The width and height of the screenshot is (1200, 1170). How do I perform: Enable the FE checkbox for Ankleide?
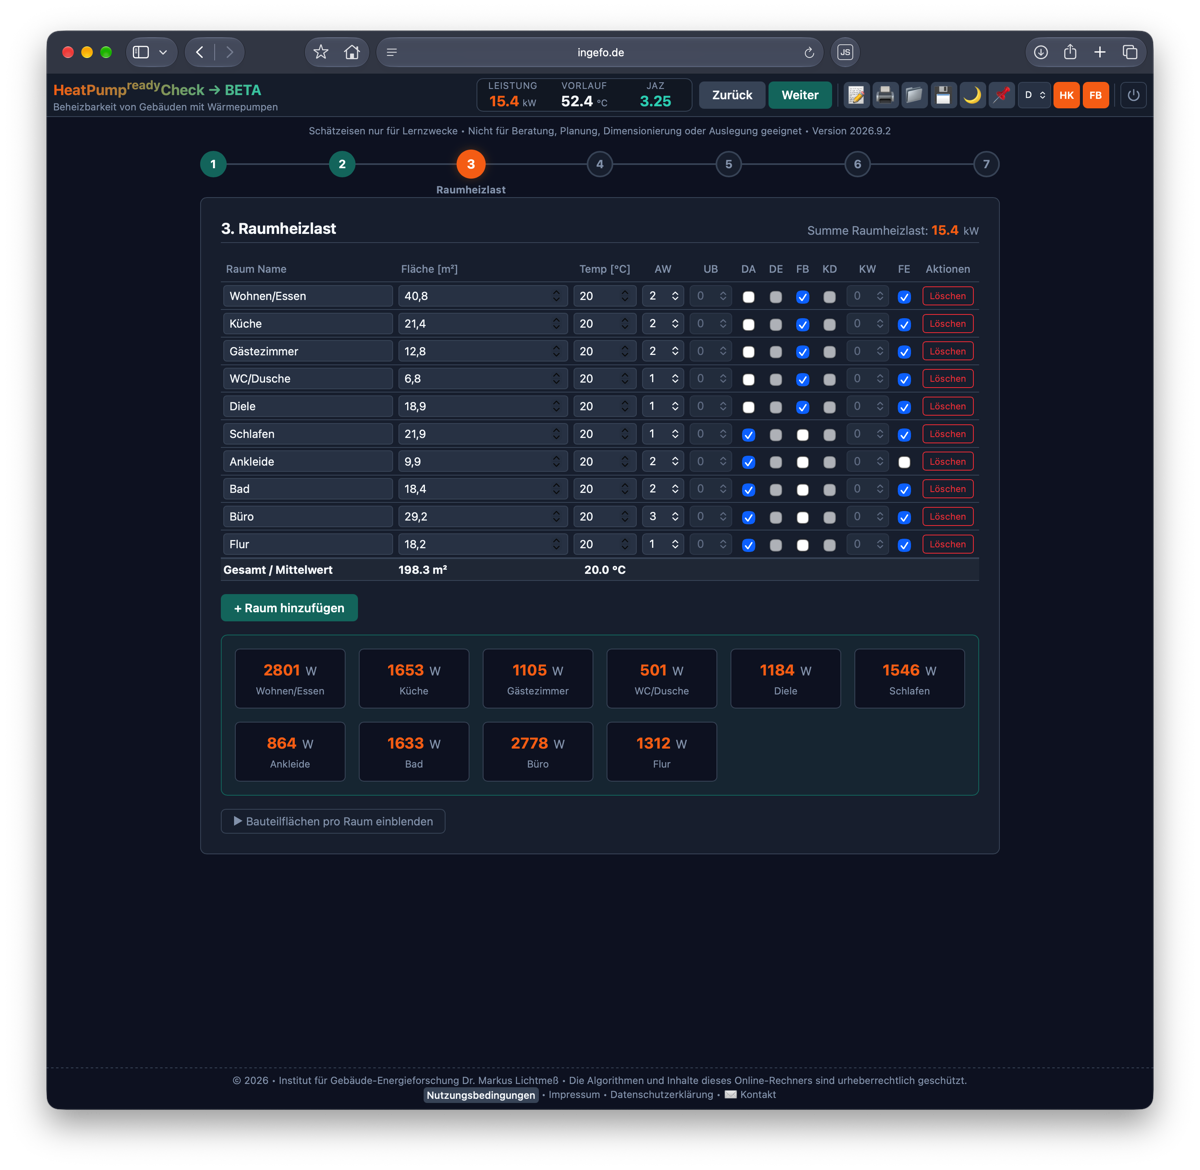coord(904,462)
